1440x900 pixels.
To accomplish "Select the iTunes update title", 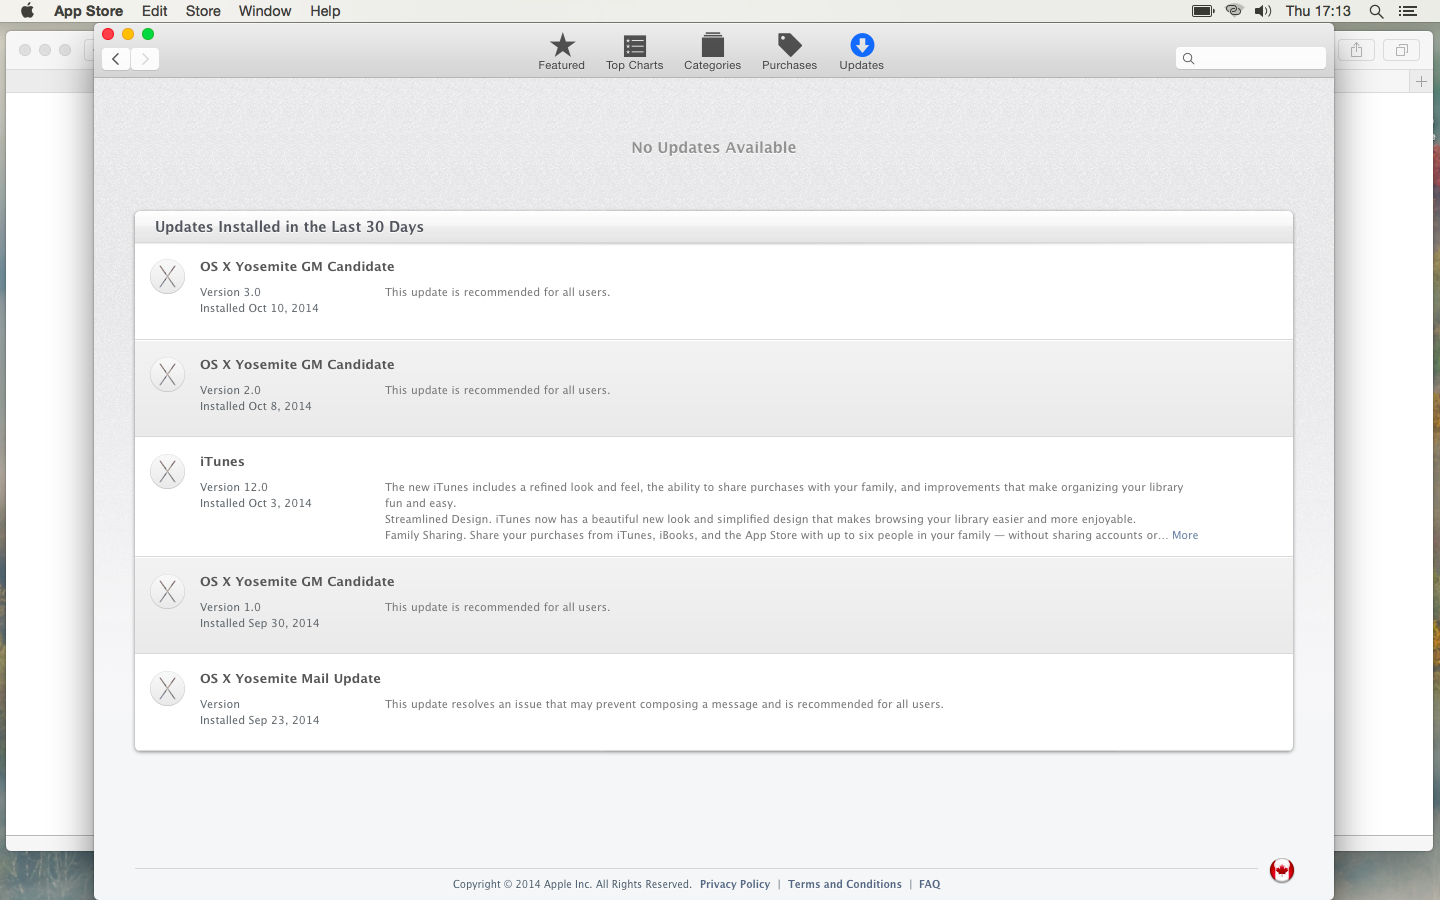I will click(222, 462).
